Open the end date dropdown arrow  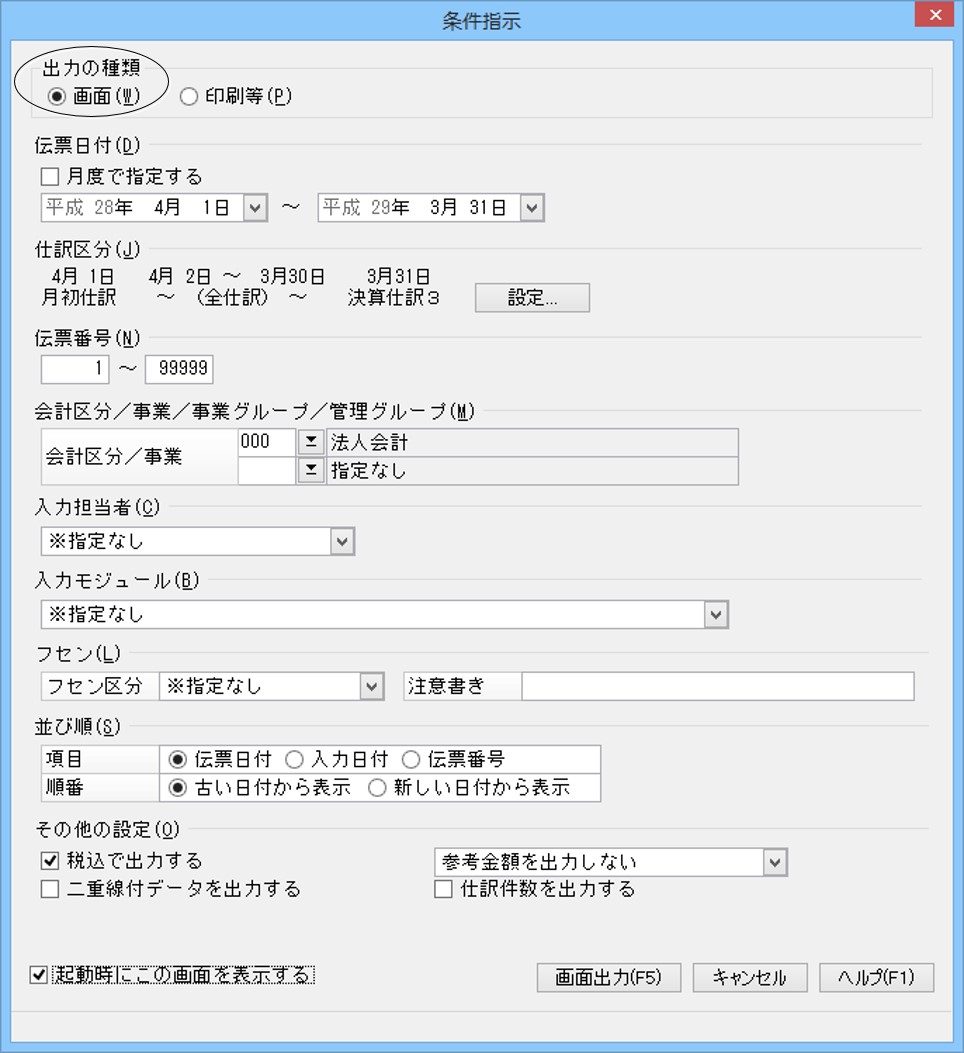coord(531,208)
